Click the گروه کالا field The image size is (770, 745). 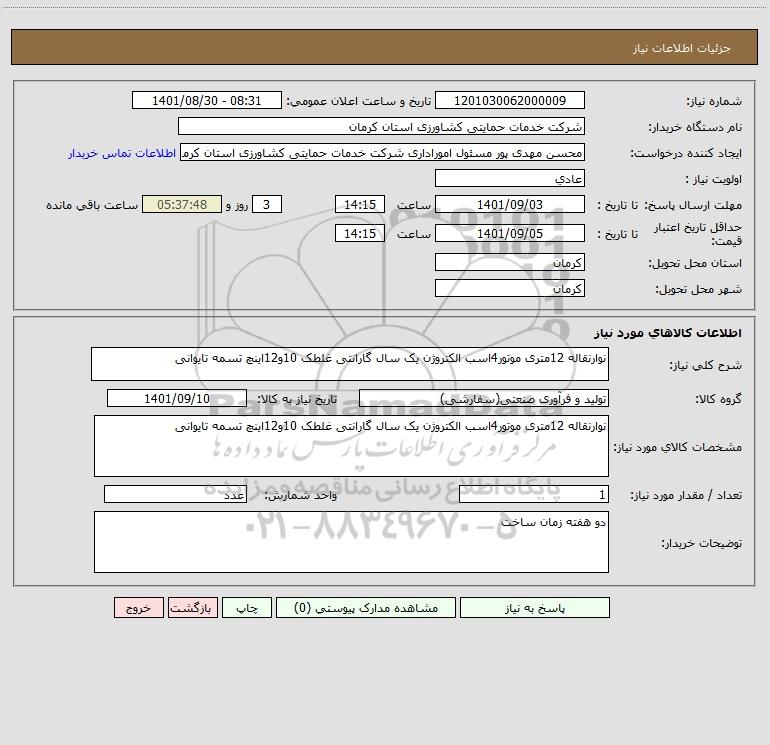[484, 398]
